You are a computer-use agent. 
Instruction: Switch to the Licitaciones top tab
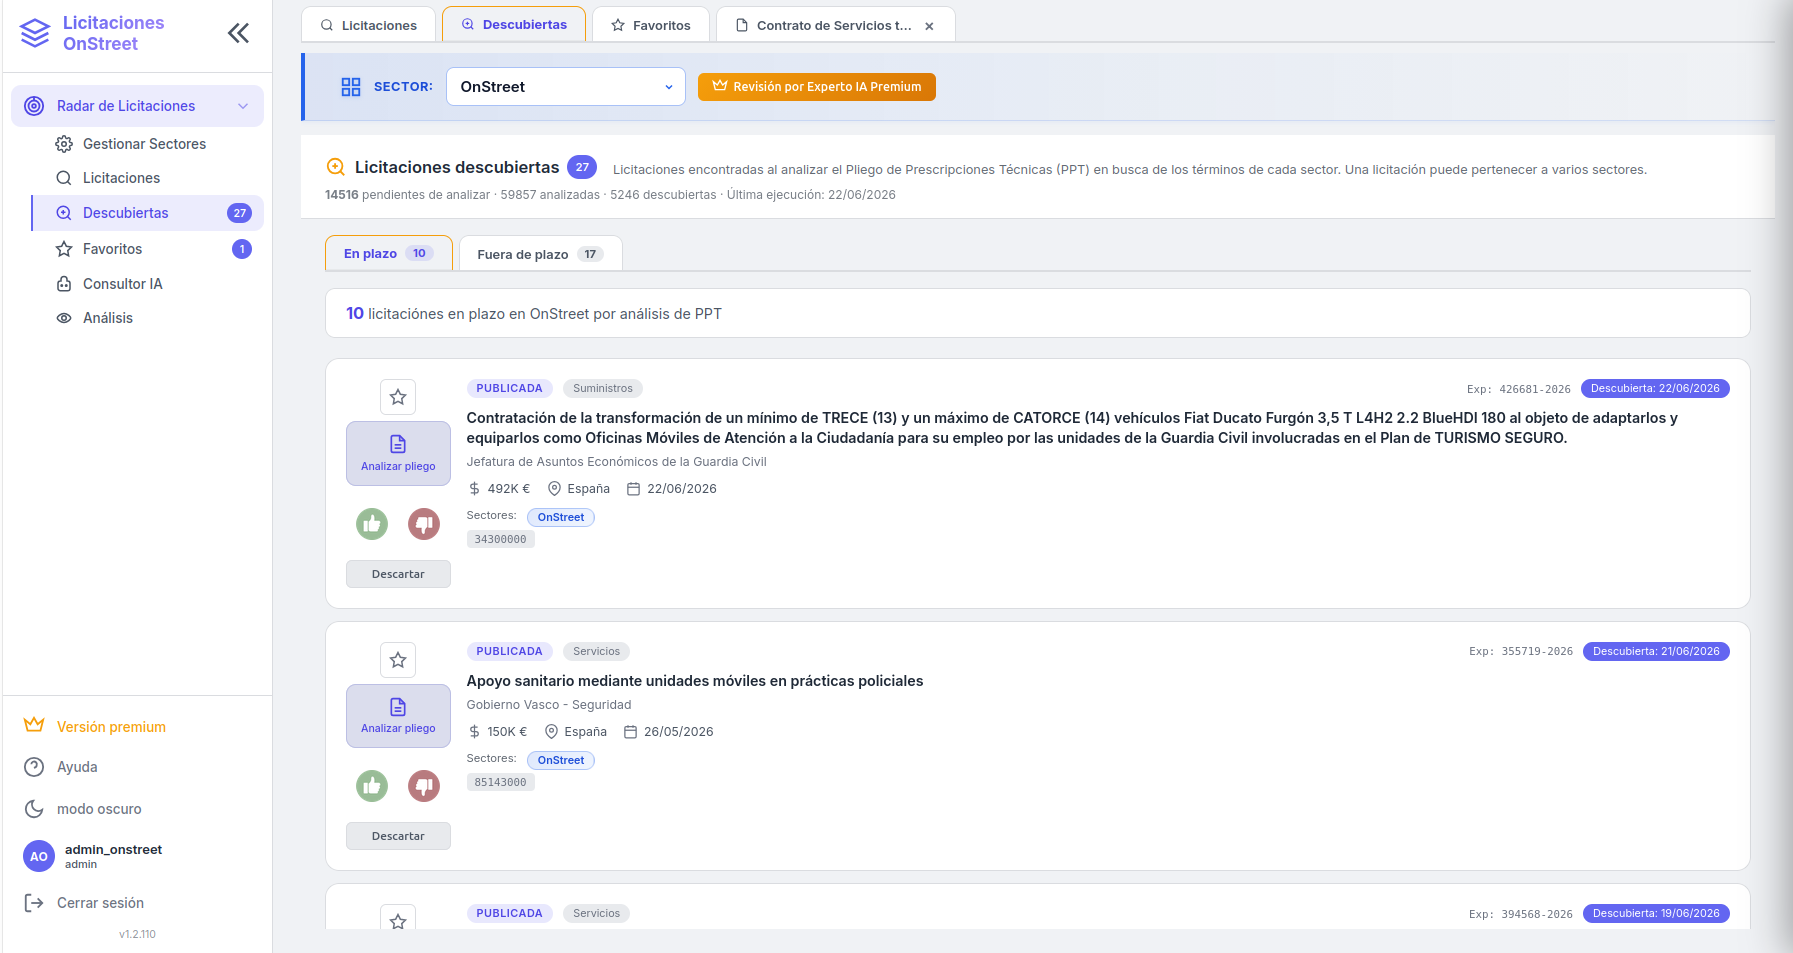coord(368,25)
